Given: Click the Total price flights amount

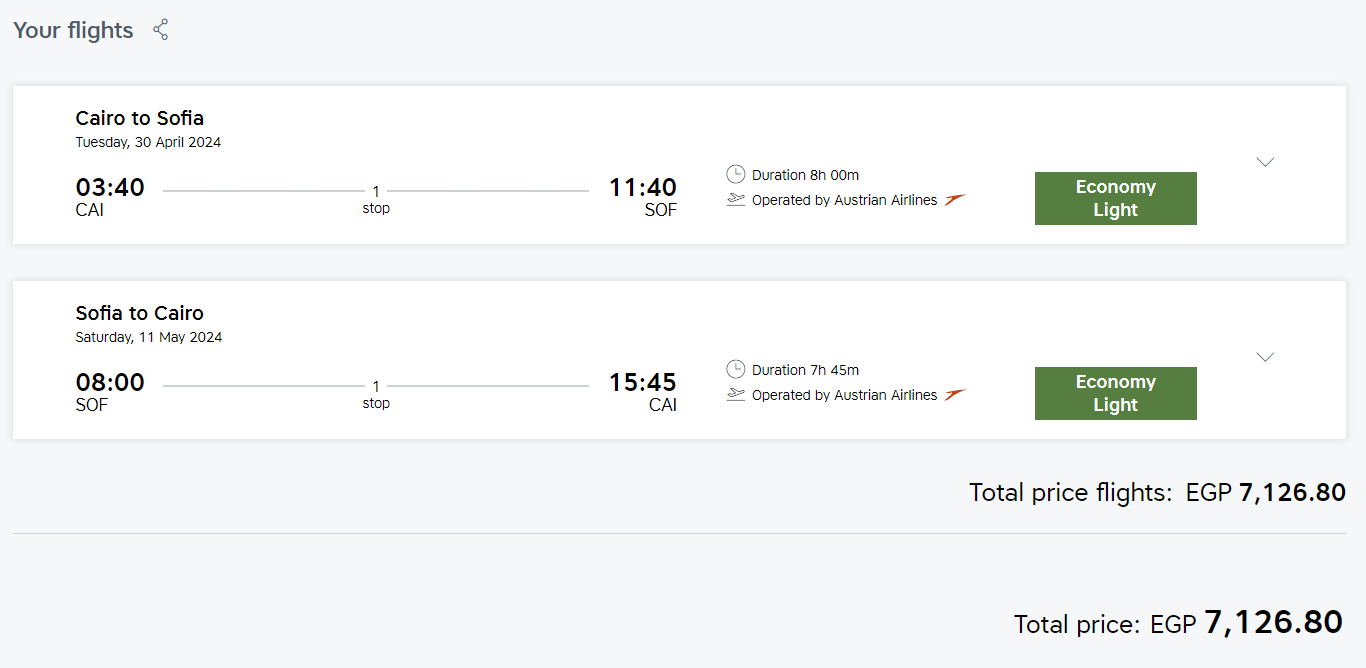Looking at the screenshot, I should [1292, 492].
